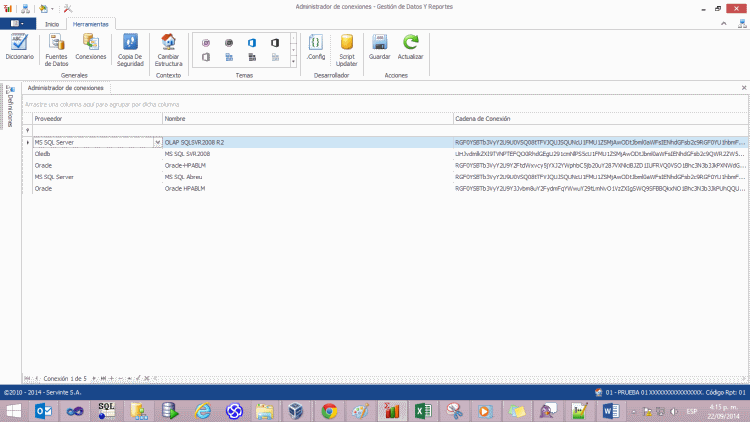The width and height of the screenshot is (750, 422).
Task: Refresh using the Actualizar button
Action: tap(410, 47)
